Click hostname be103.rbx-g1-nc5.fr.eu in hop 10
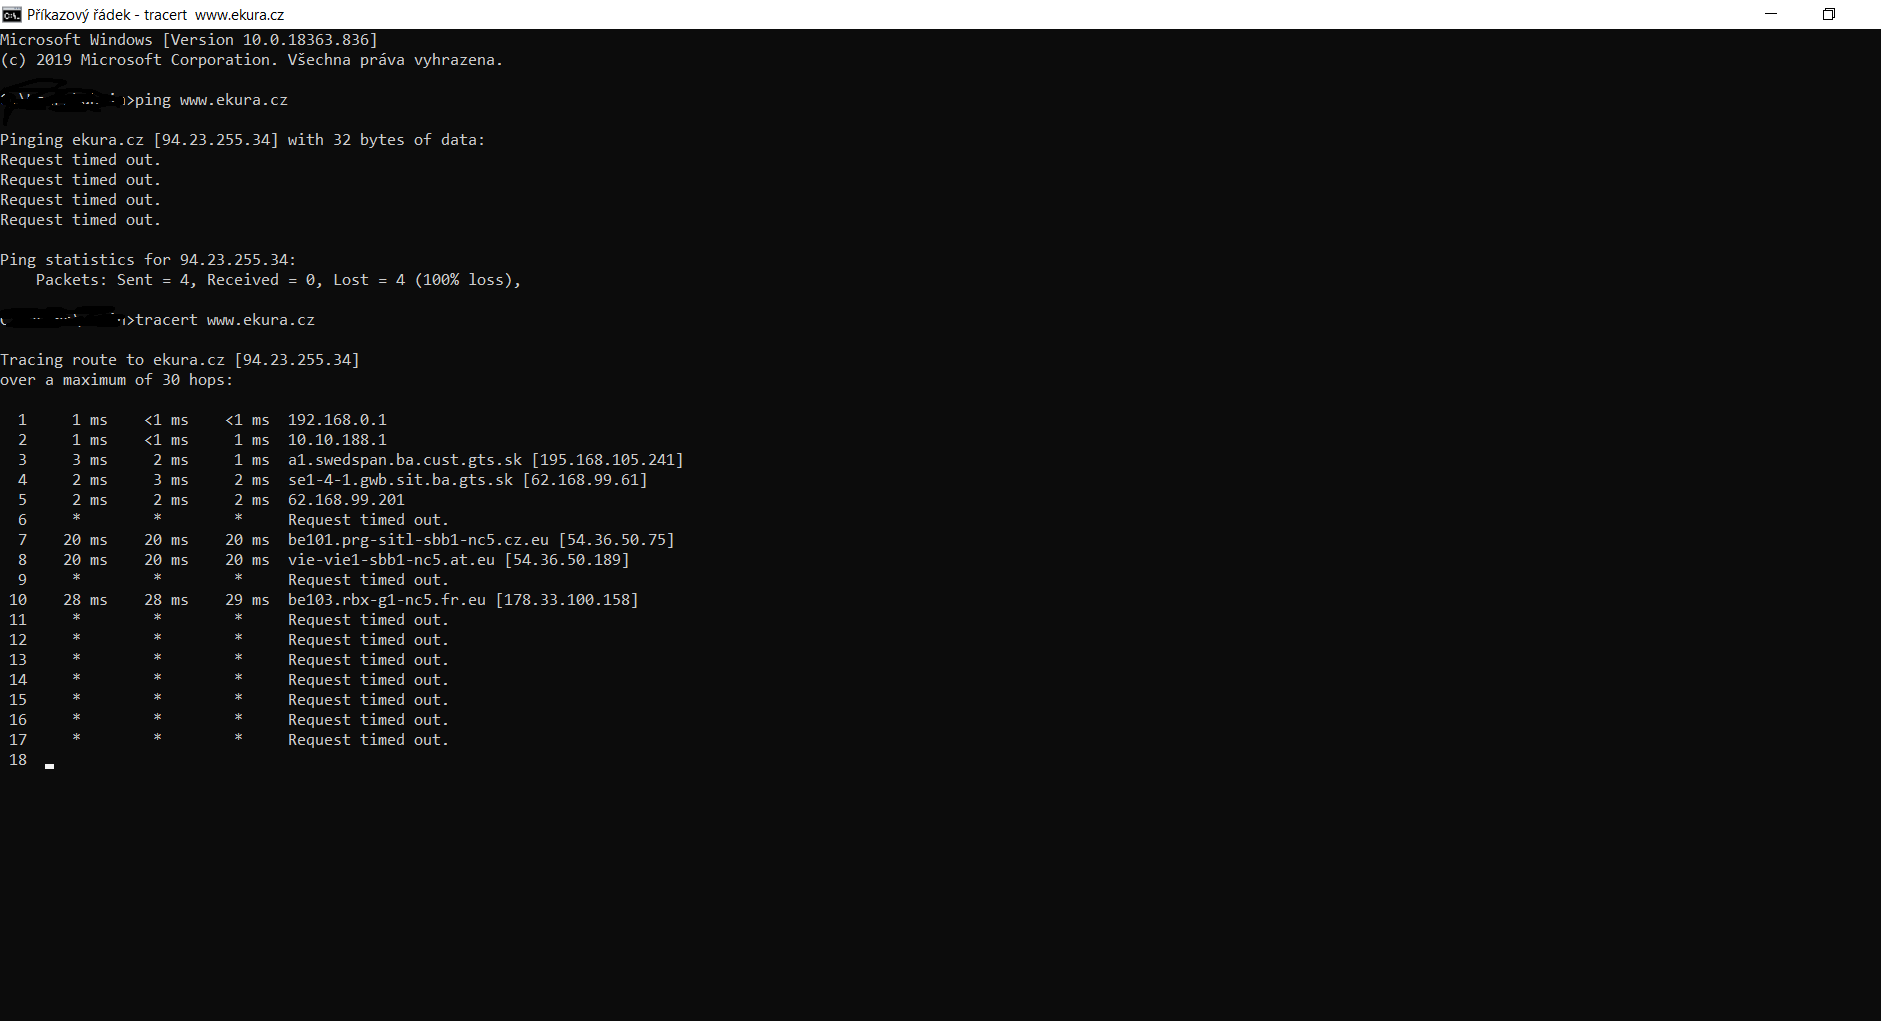 pos(387,600)
